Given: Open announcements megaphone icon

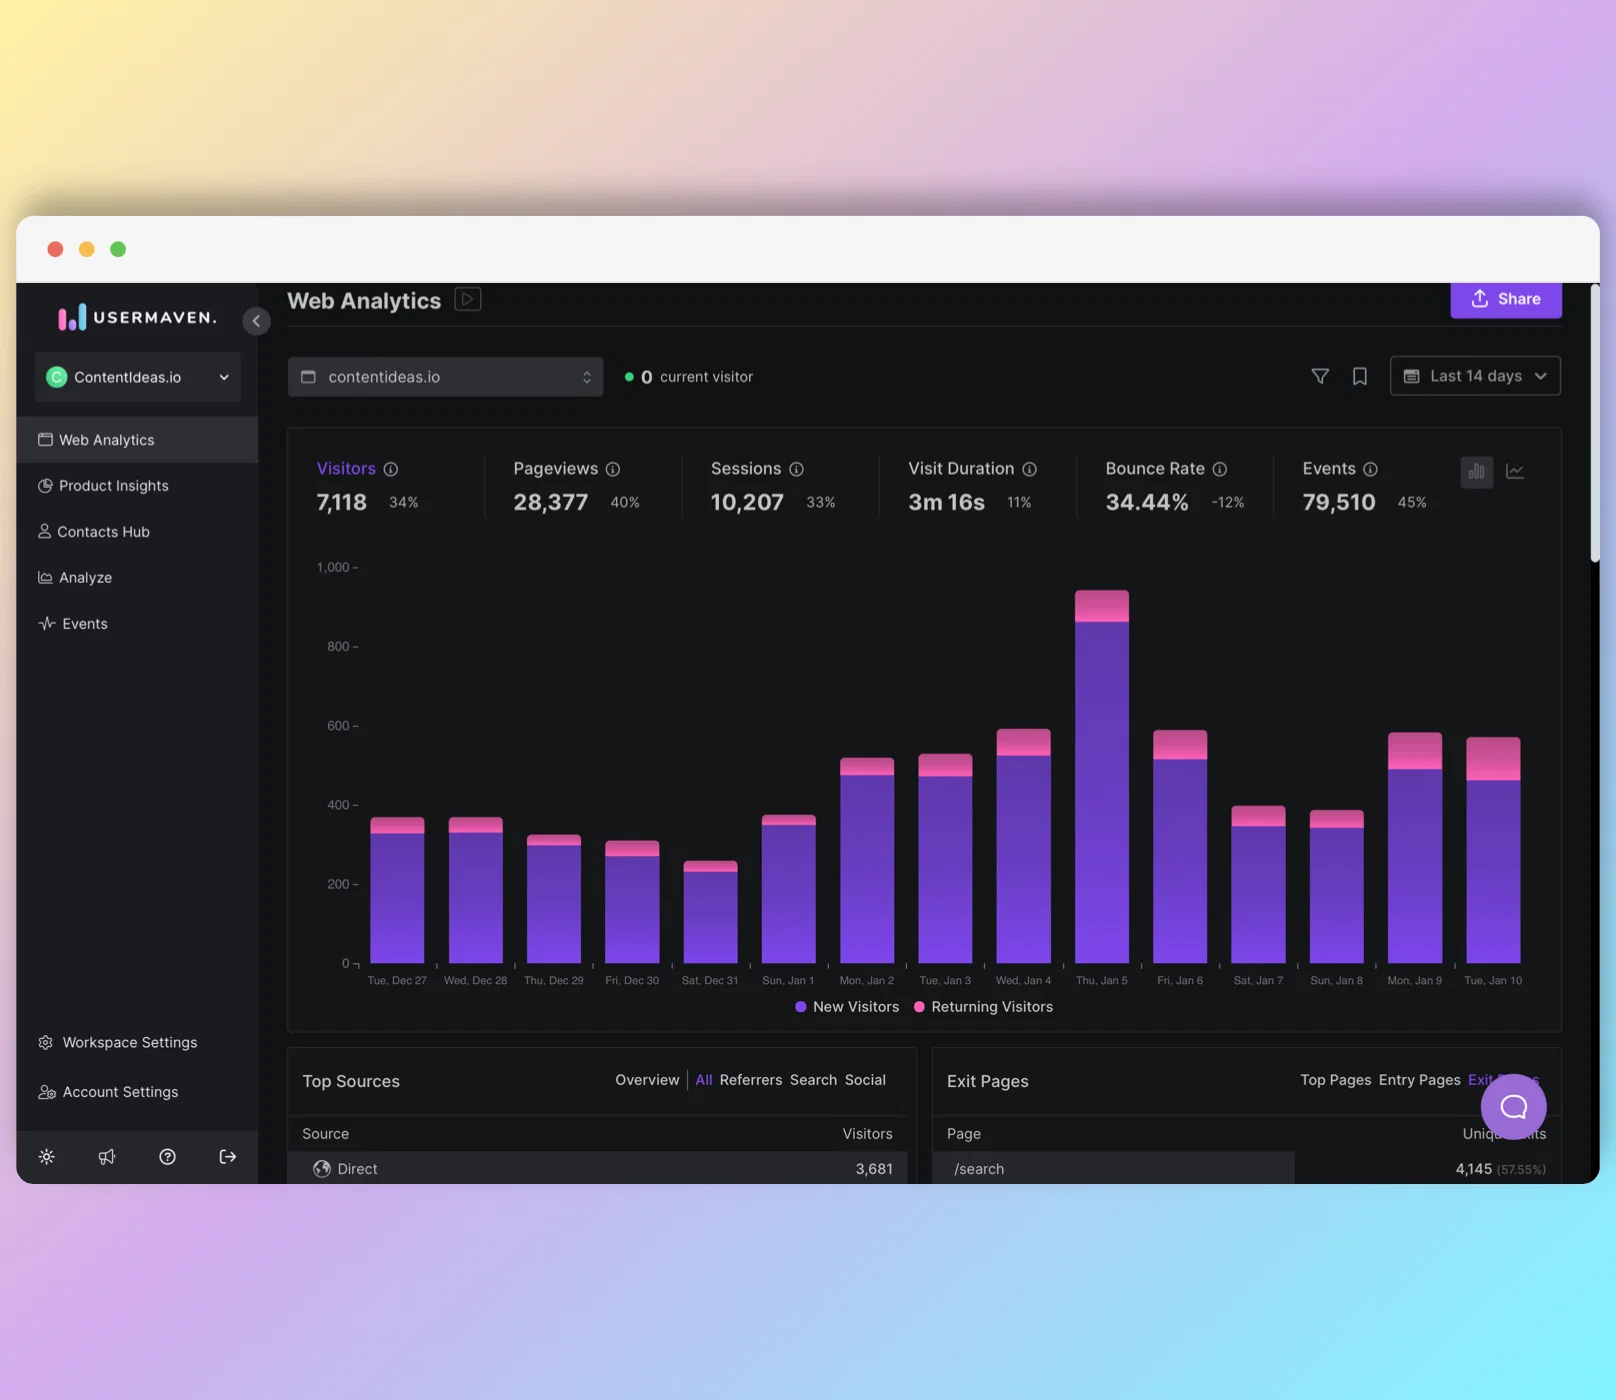Looking at the screenshot, I should (x=107, y=1157).
